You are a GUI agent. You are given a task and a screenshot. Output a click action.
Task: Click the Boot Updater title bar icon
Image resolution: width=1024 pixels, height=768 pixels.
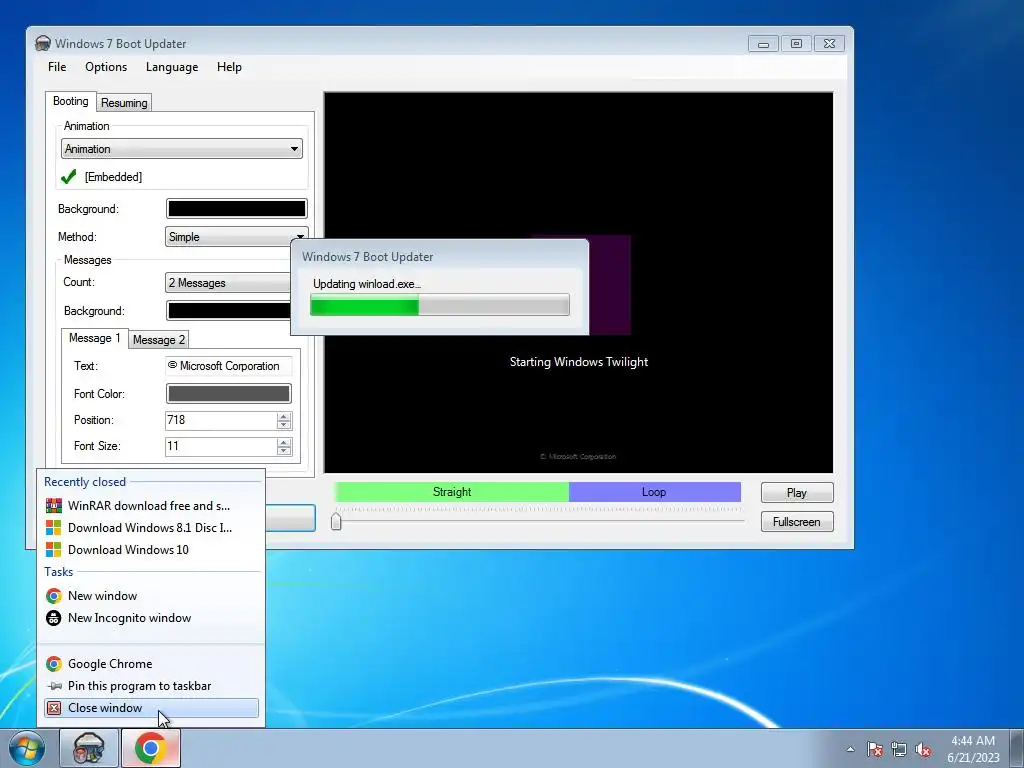point(42,43)
